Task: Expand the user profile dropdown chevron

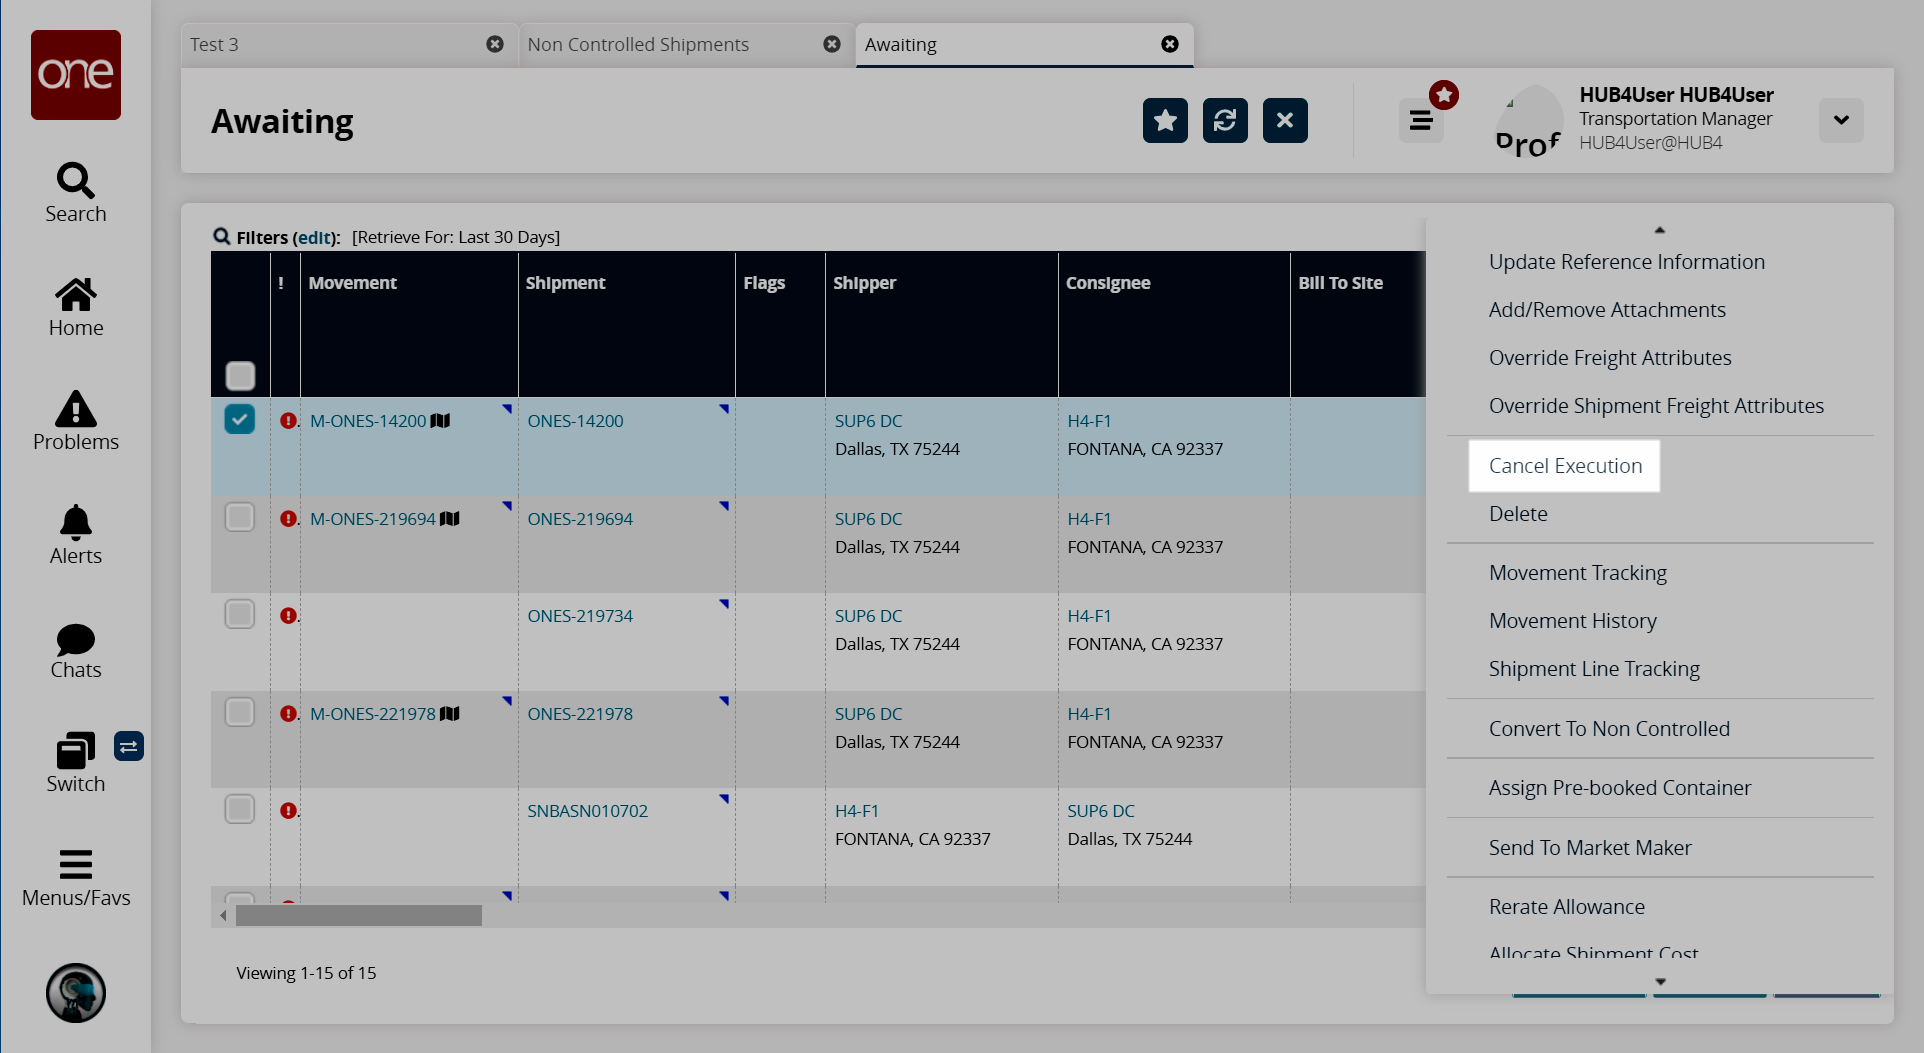Action: (1841, 121)
